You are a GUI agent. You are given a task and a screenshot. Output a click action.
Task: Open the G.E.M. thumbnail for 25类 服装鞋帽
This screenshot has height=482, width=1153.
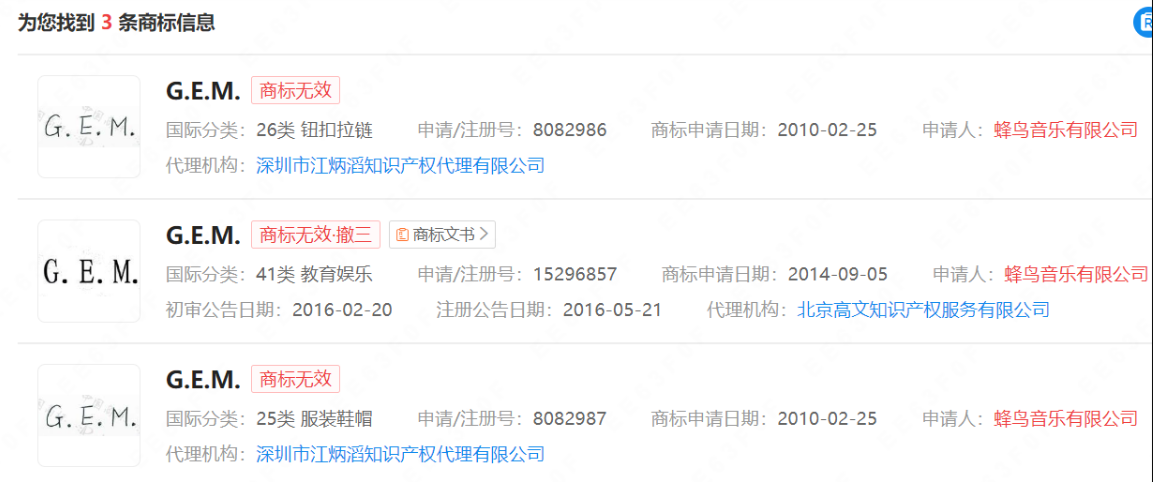(89, 415)
